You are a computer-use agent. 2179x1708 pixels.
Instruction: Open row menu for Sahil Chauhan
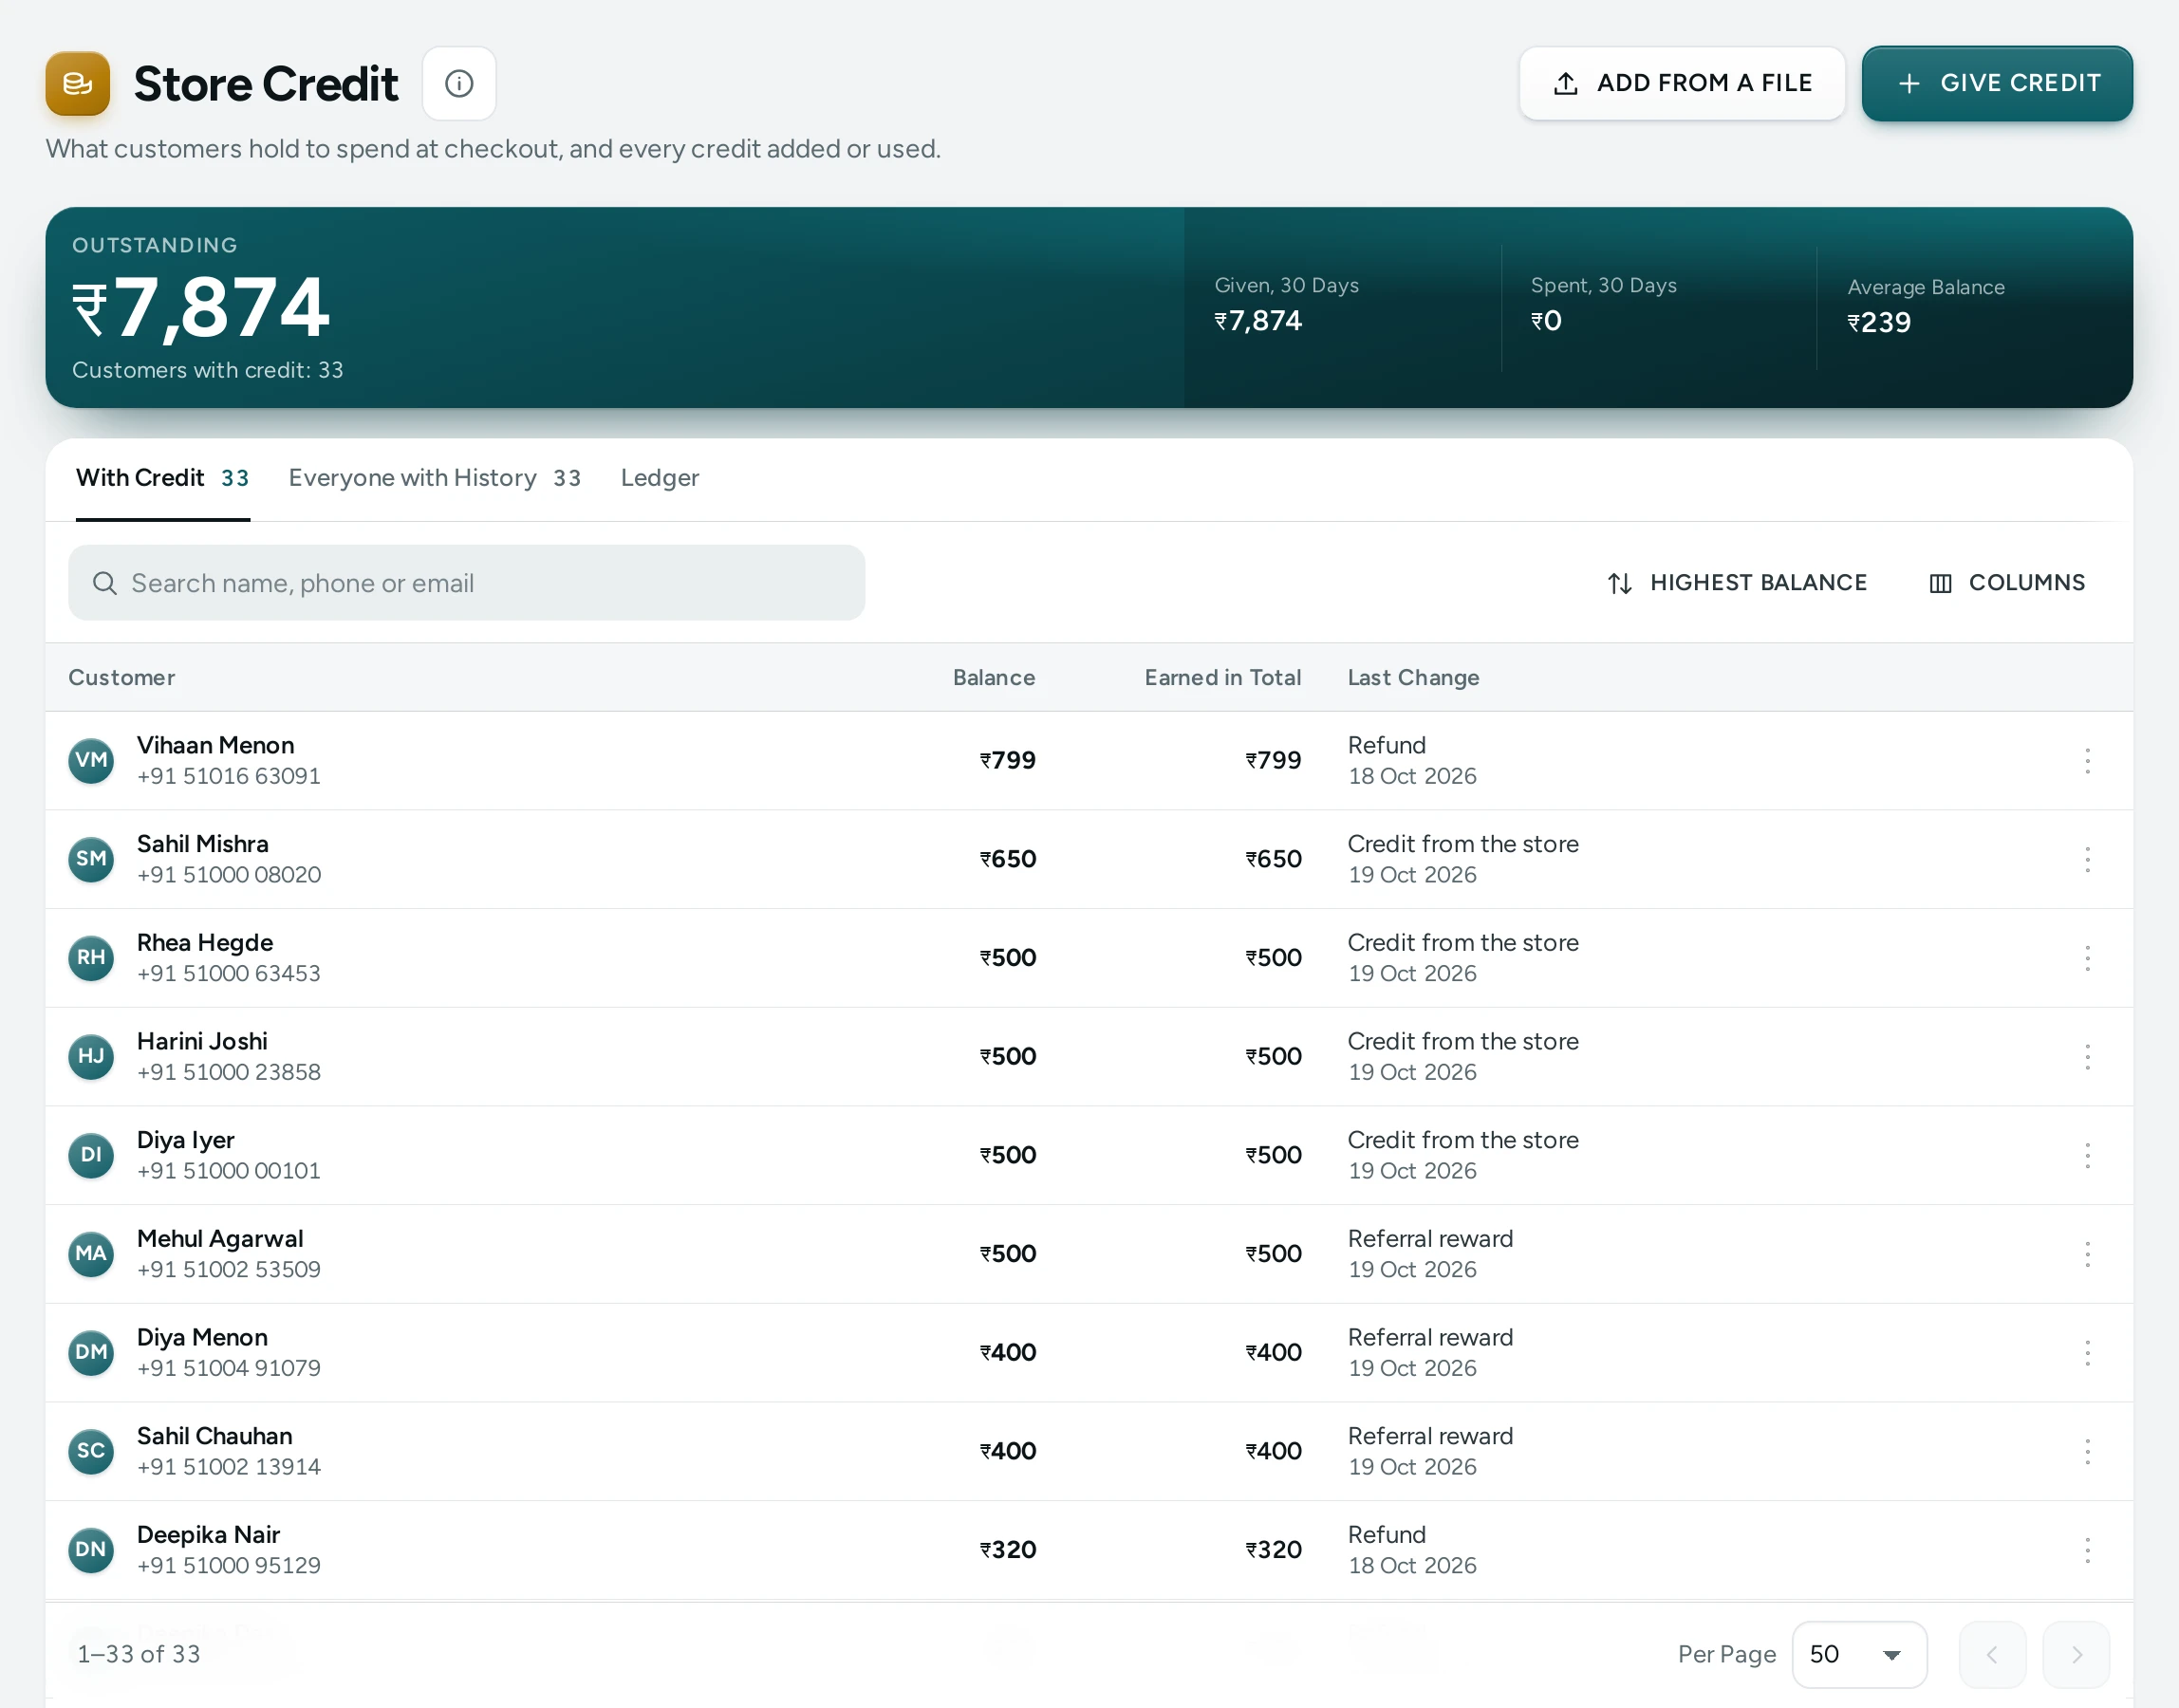click(2087, 1451)
